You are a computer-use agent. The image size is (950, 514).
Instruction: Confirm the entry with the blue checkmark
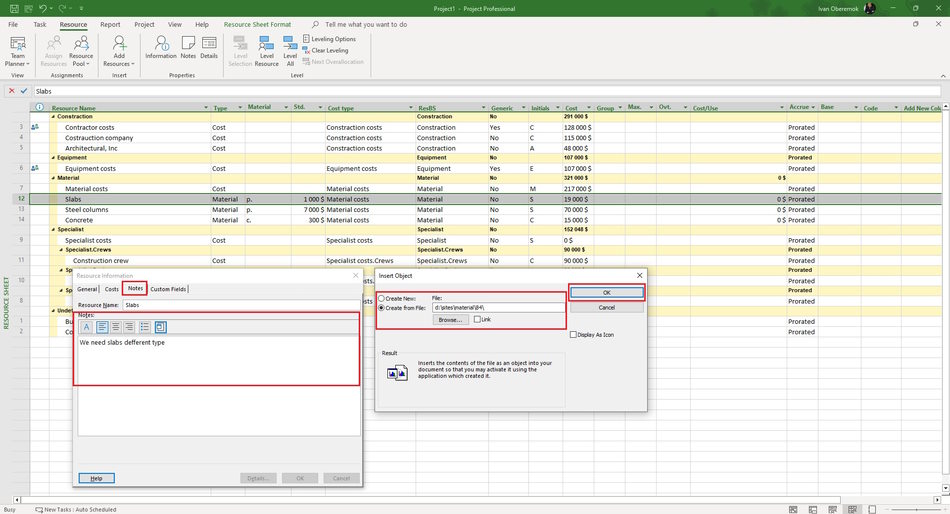[x=24, y=91]
